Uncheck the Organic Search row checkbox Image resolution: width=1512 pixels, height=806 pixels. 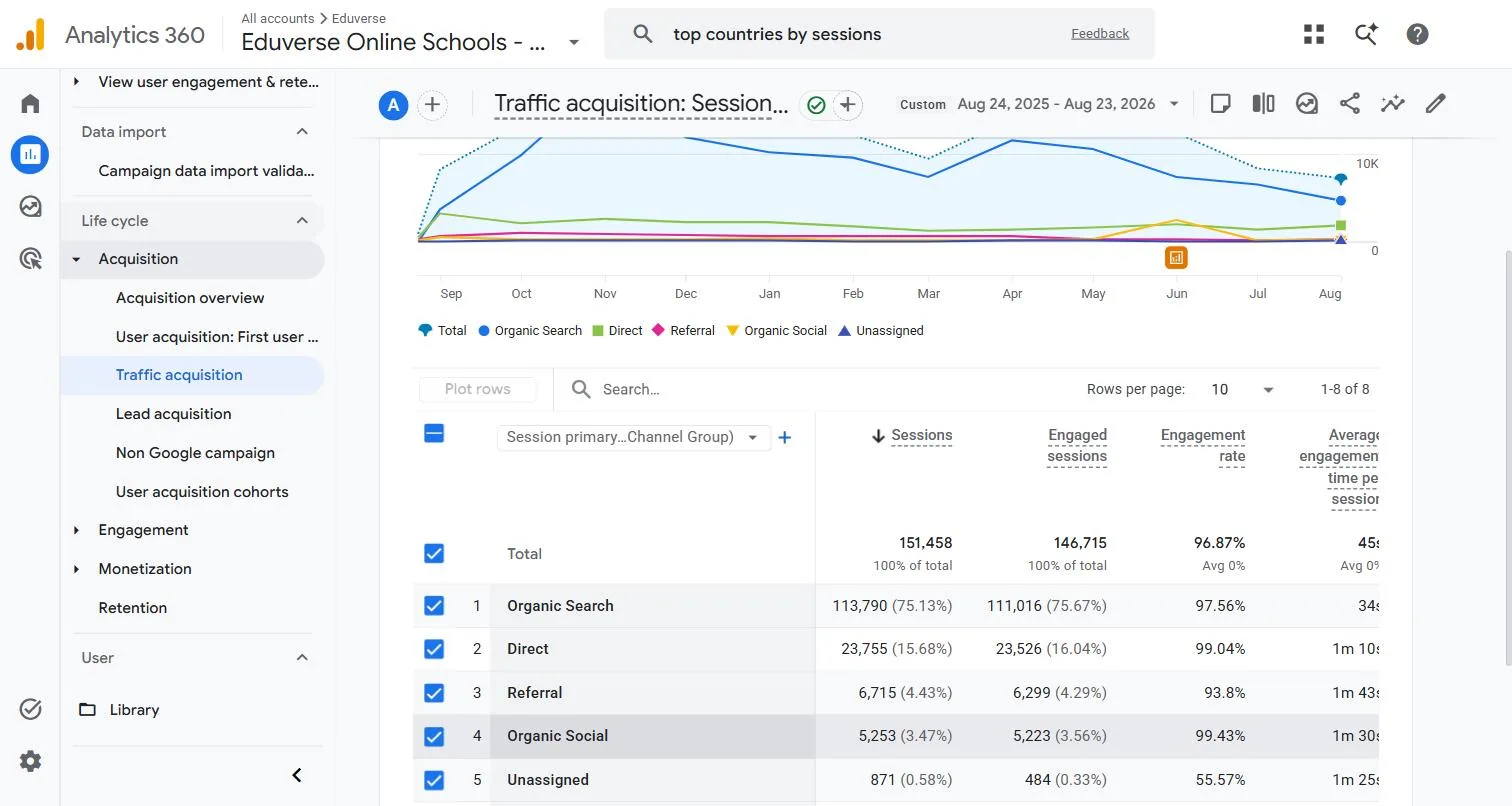point(434,605)
